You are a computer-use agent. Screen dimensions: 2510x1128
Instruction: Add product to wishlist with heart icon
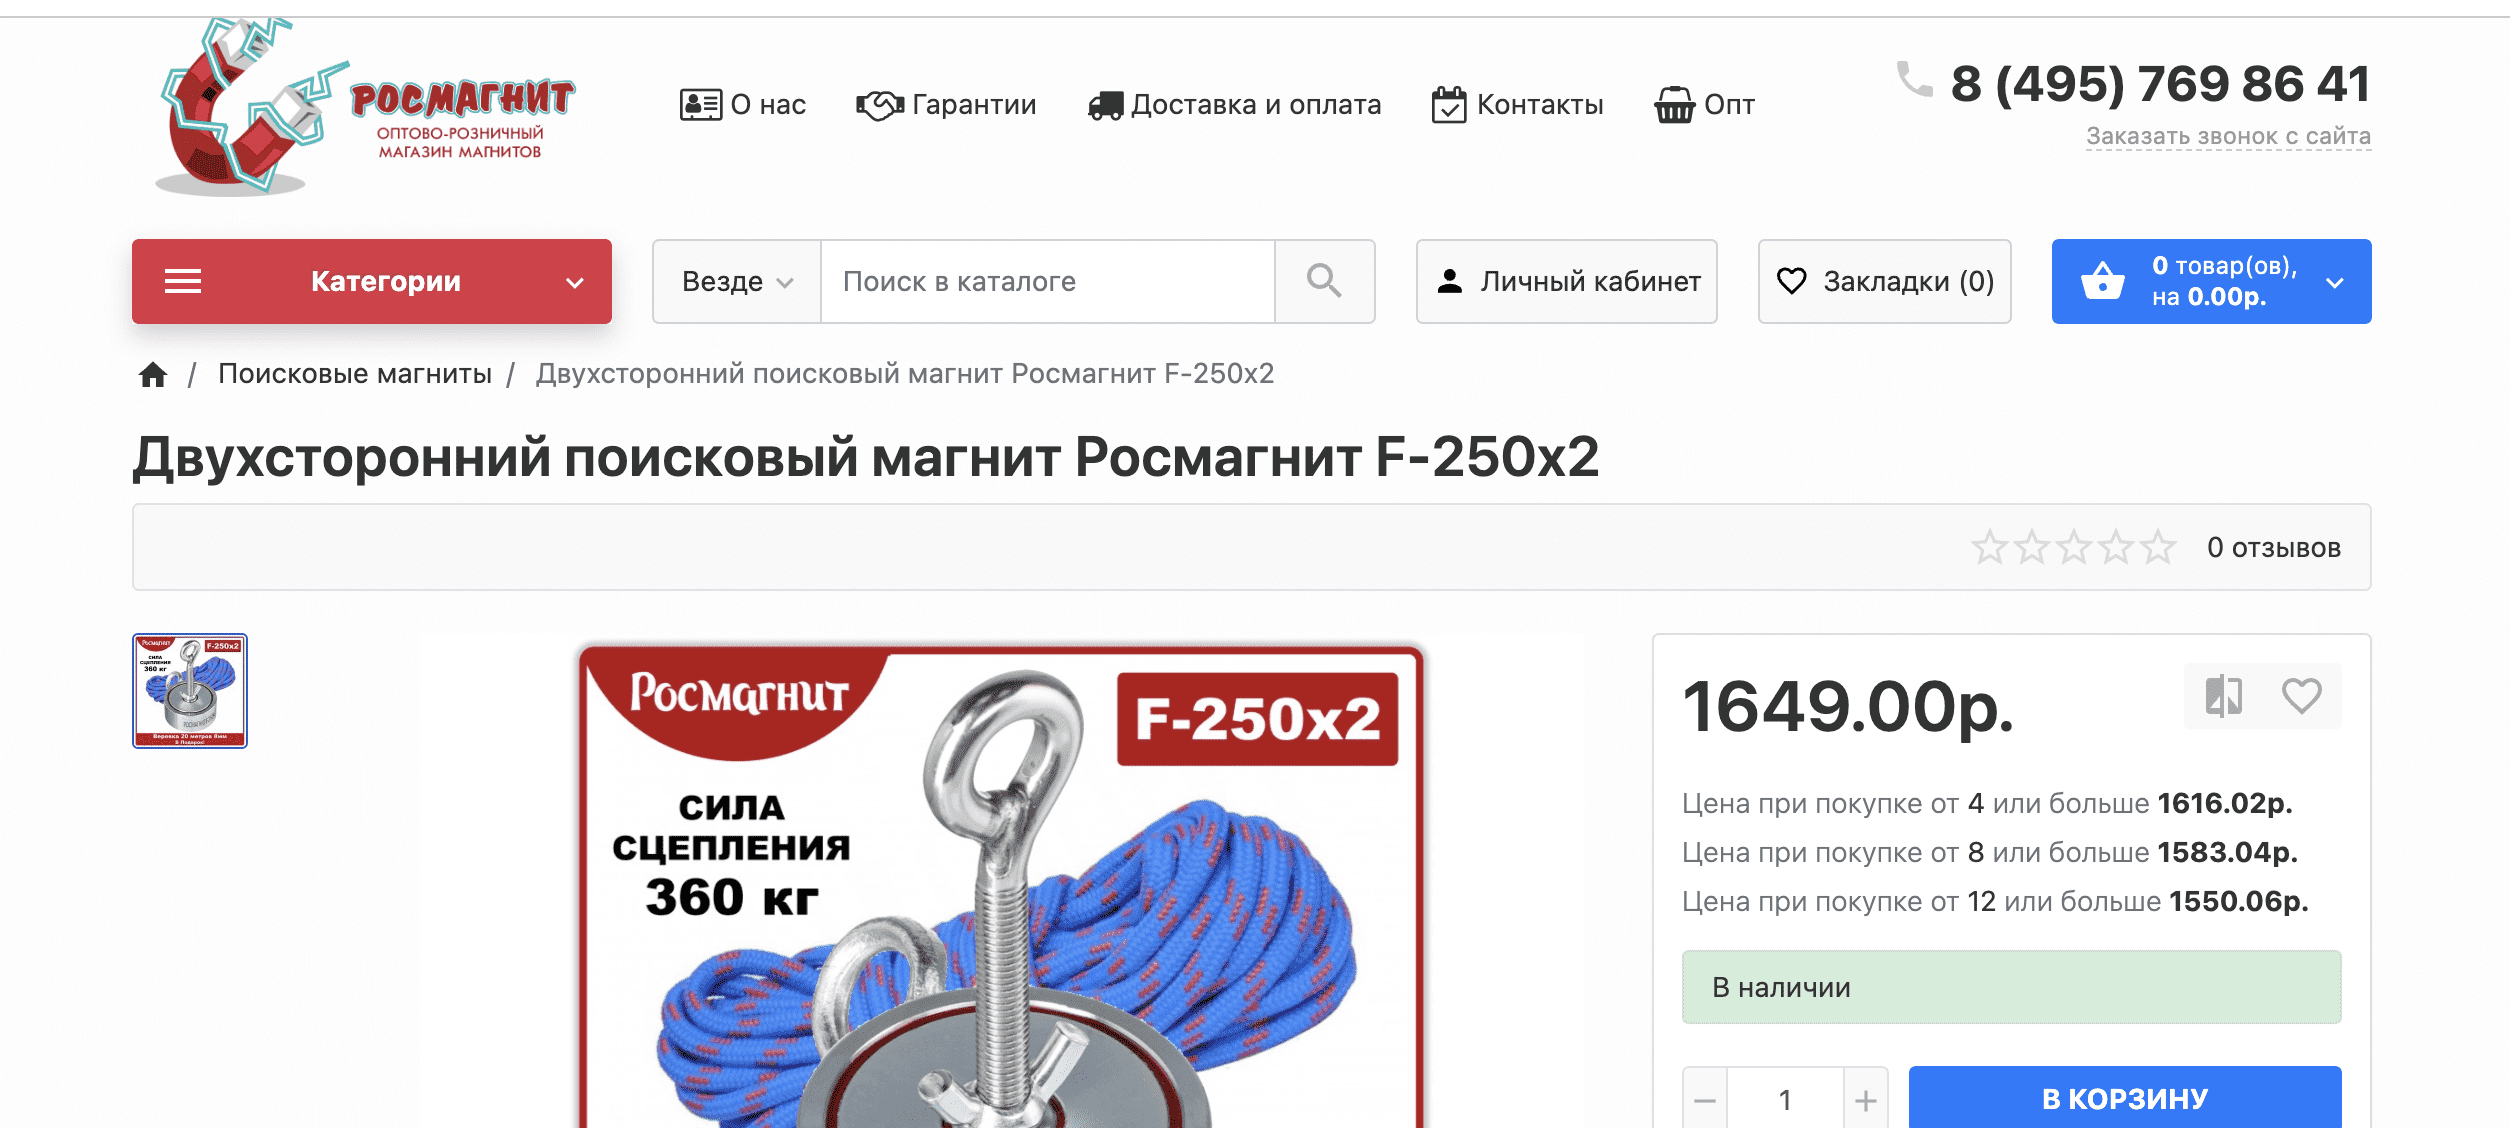pos(2301,696)
